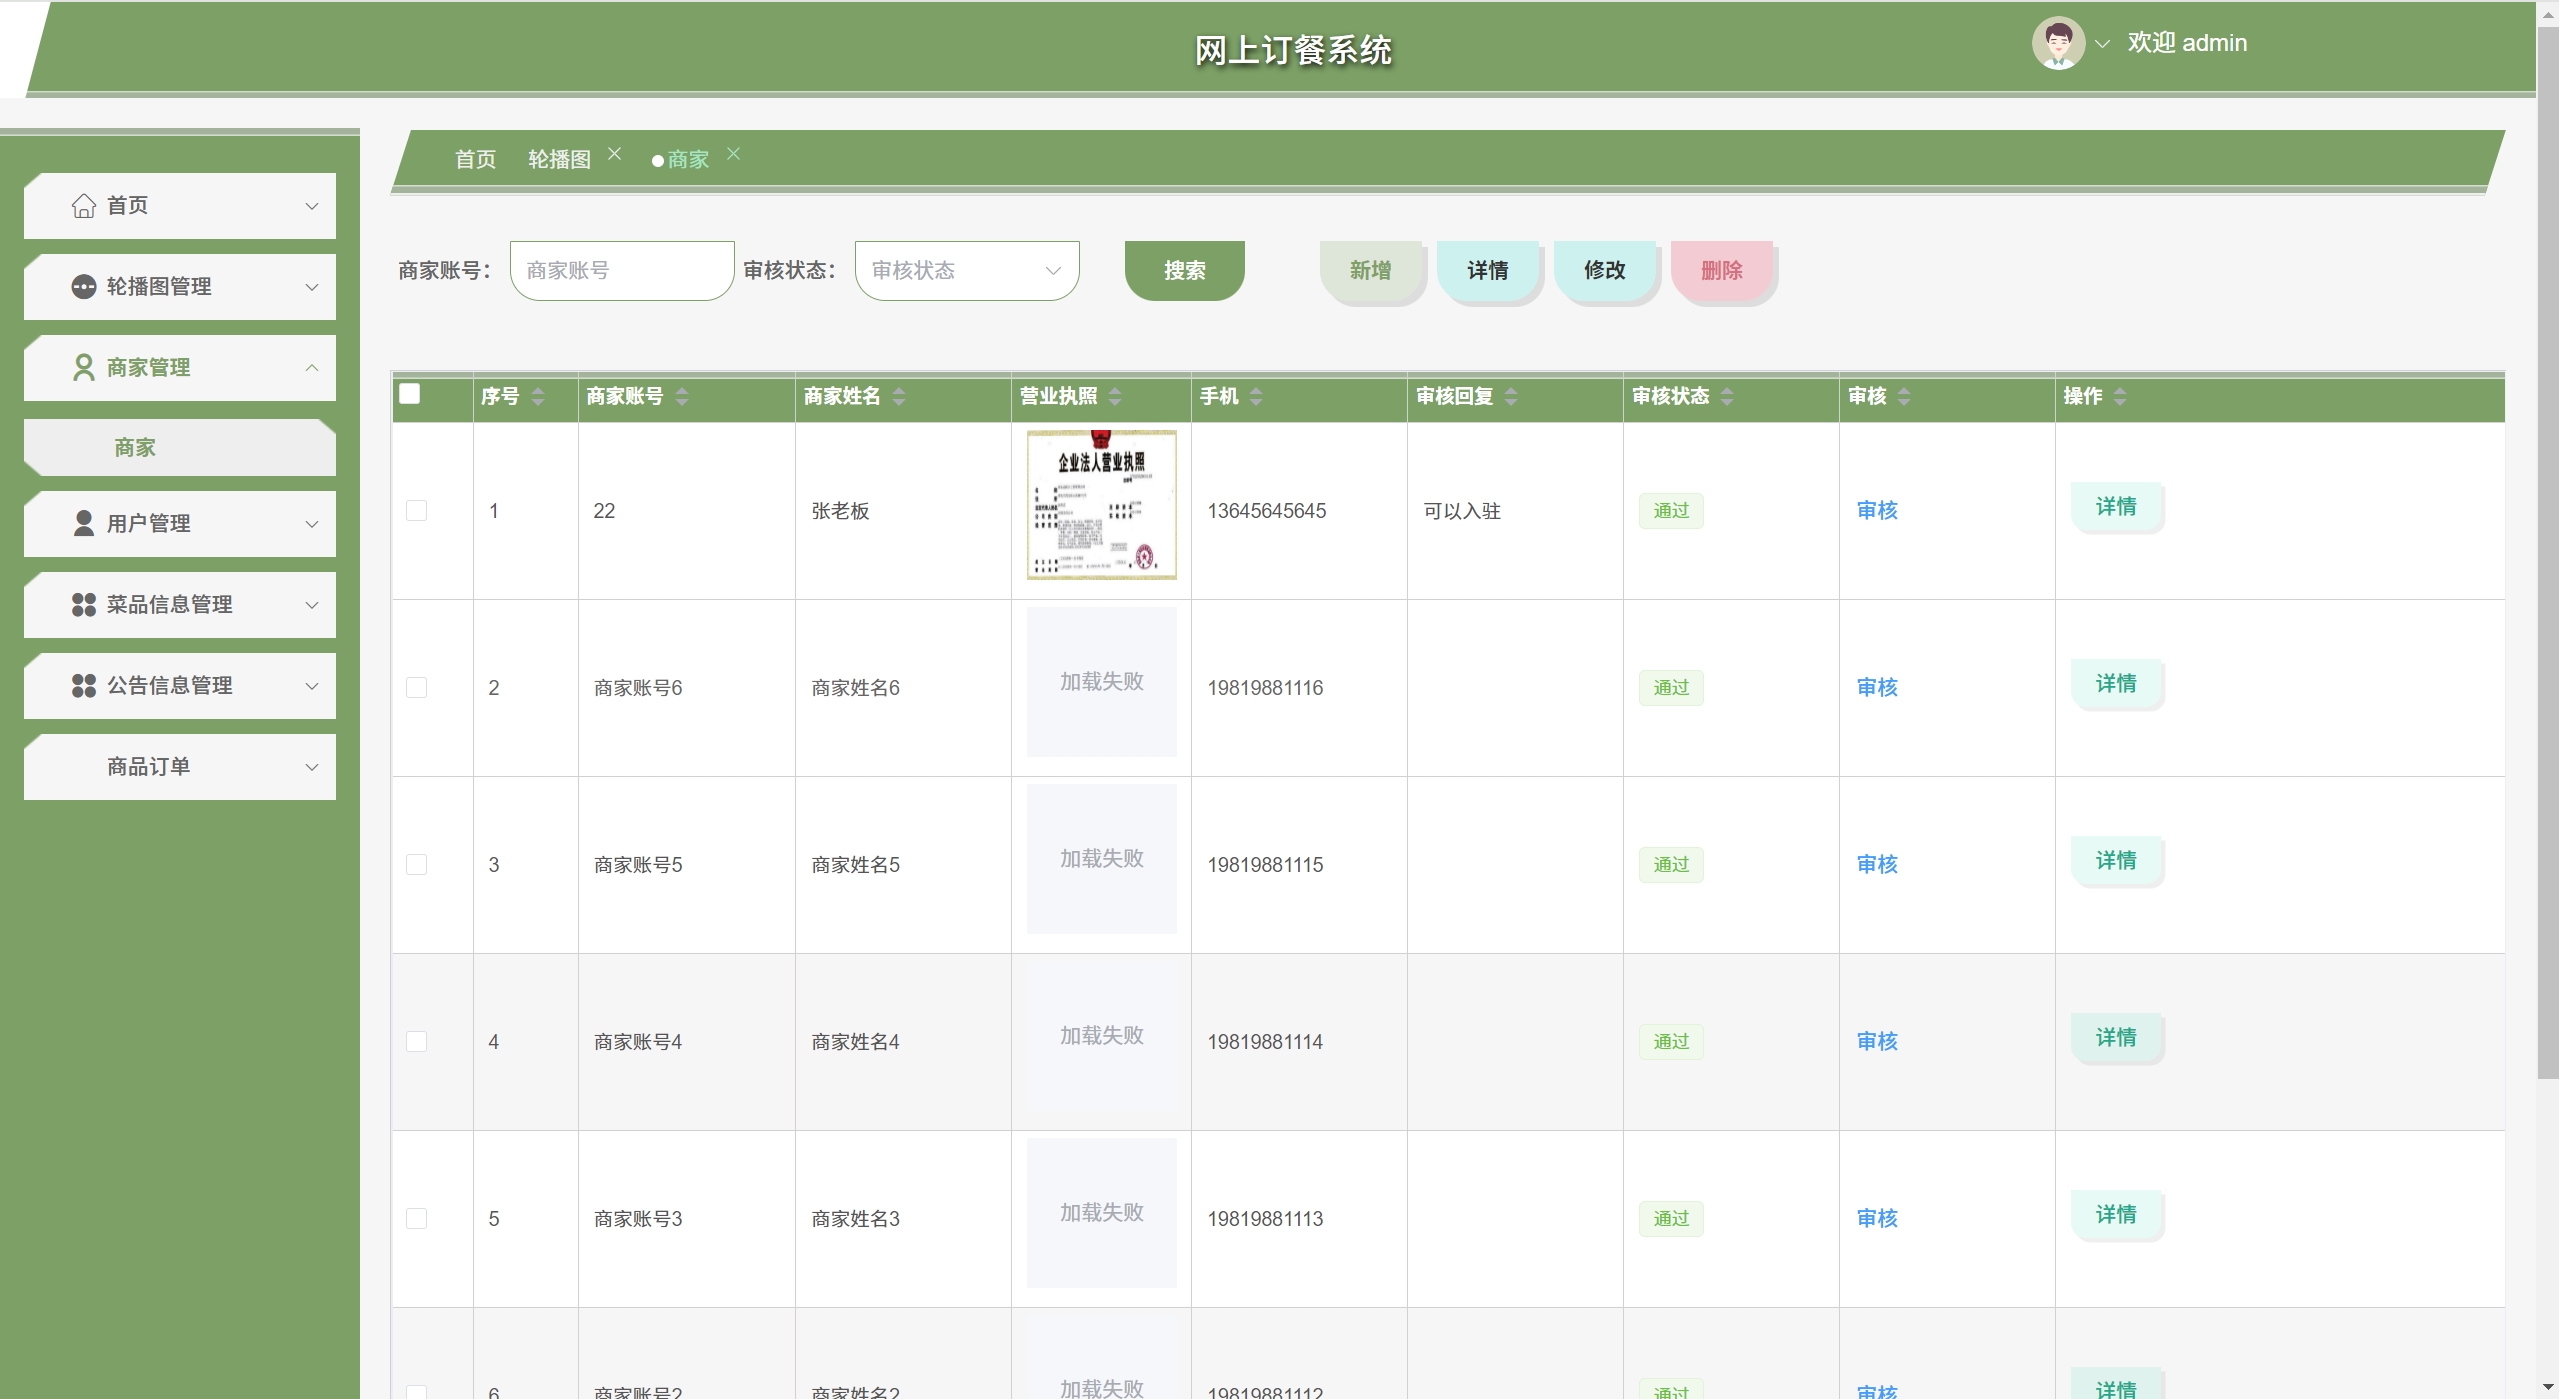Collapse the 商家管理 sidebar menu
The image size is (2559, 1399).
pos(311,368)
